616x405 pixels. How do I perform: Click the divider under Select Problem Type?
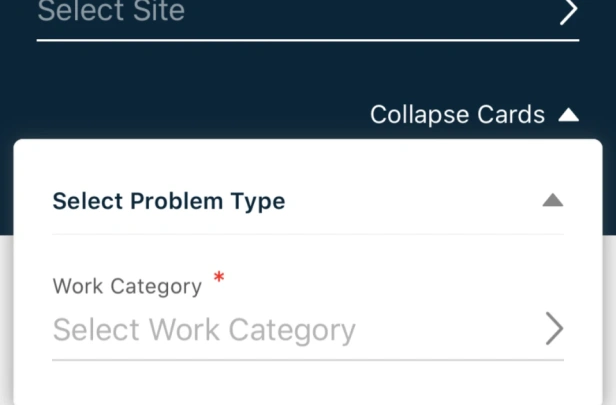point(308,234)
